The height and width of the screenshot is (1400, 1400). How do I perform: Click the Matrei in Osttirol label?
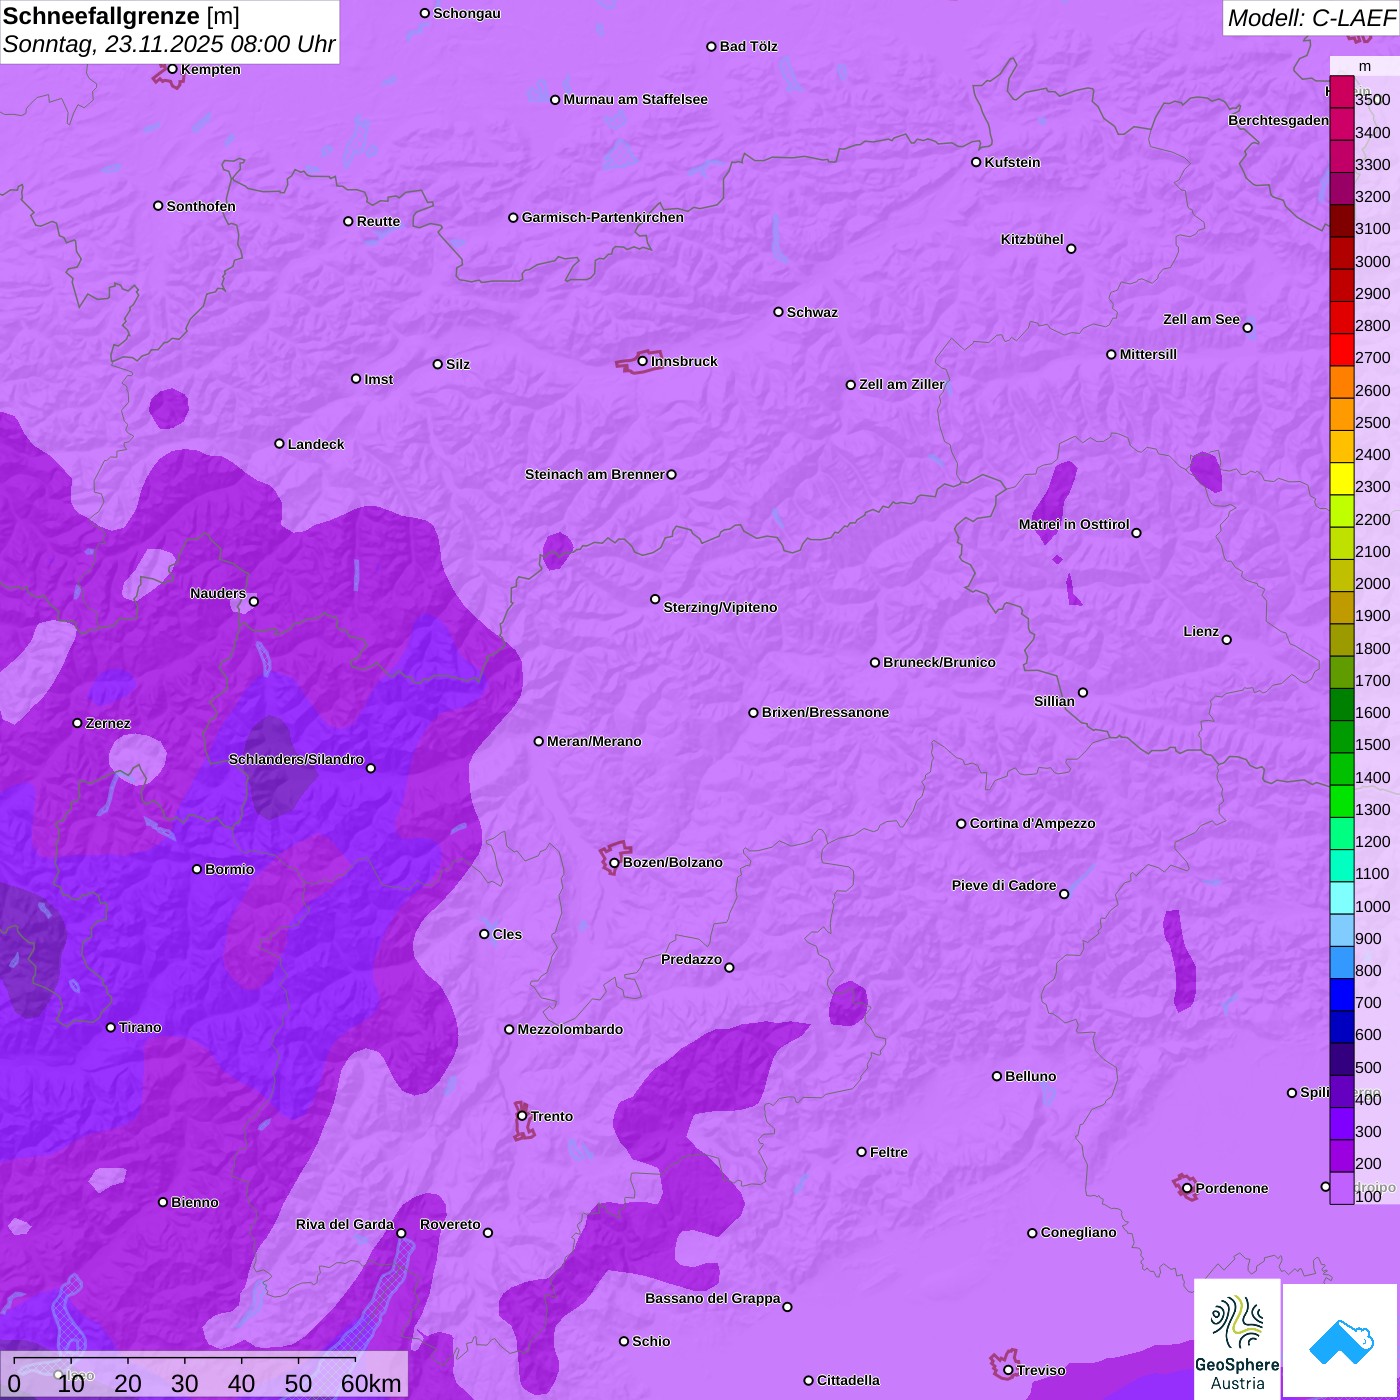pos(1074,524)
